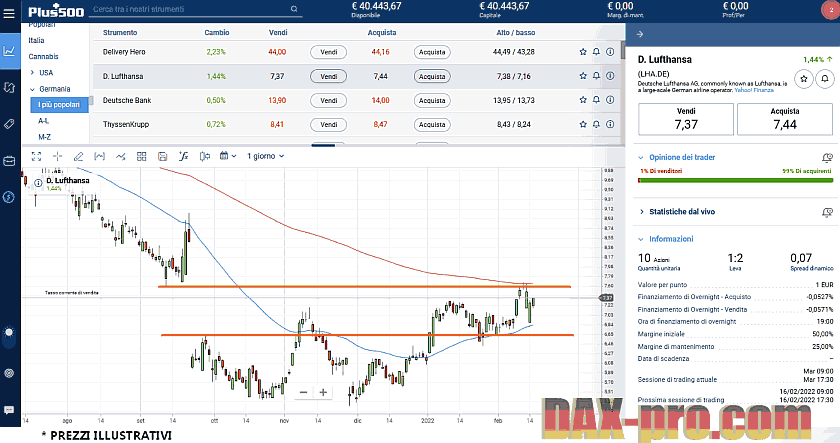Viewport: 840px width, 443px height.
Task: Set alert bell for ThyssenKrupp
Action: 596,124
